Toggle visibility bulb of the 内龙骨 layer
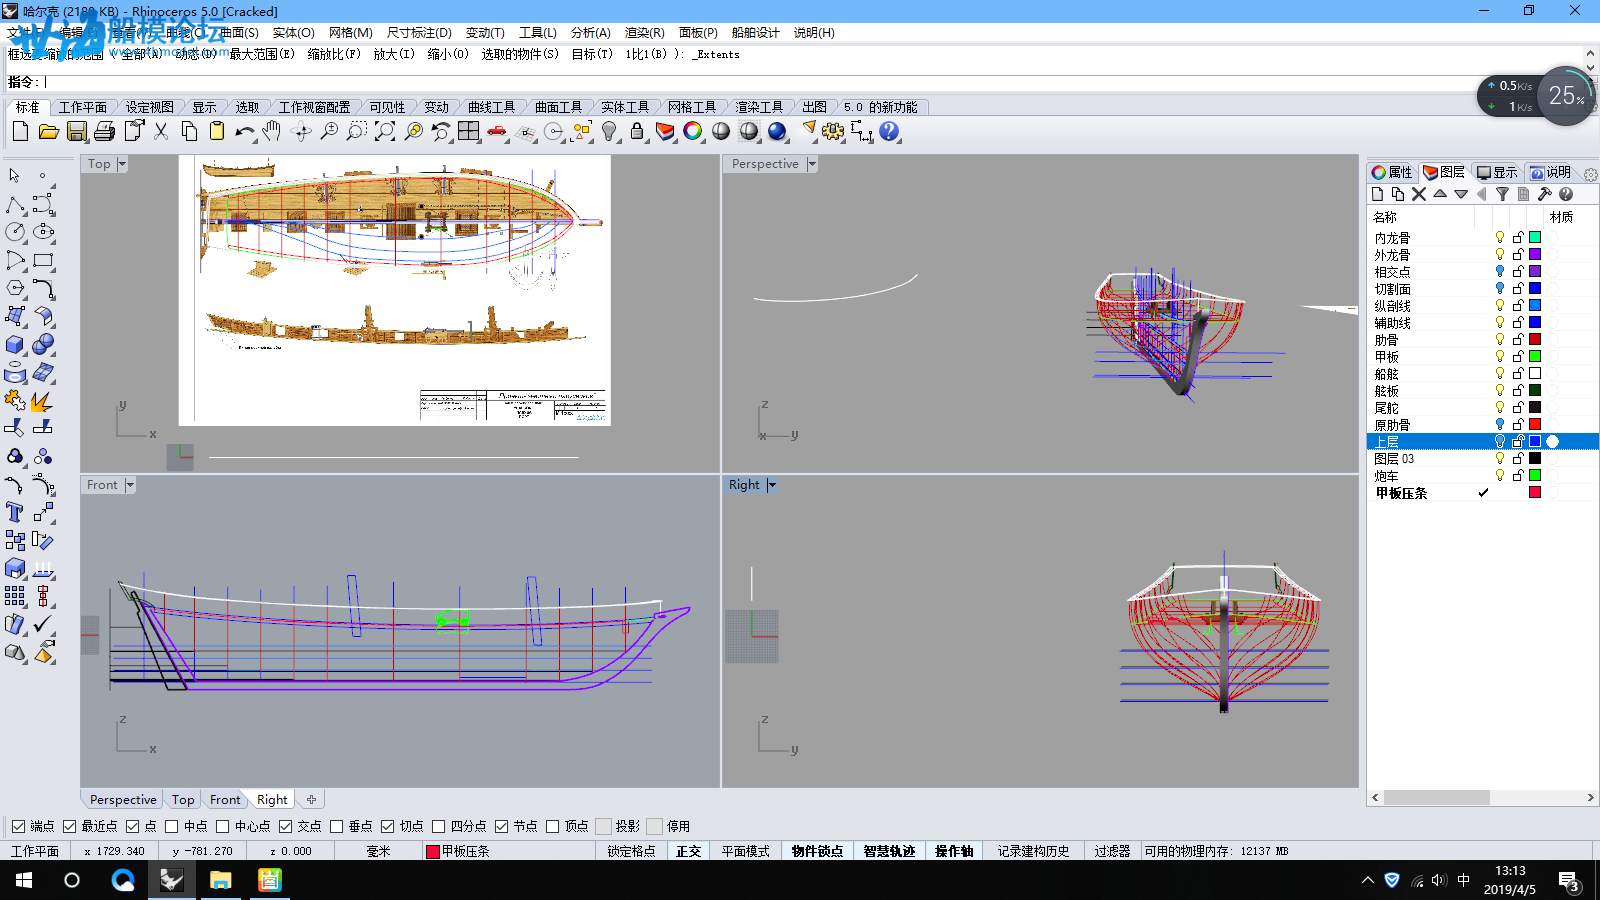The image size is (1600, 900). 1499,237
